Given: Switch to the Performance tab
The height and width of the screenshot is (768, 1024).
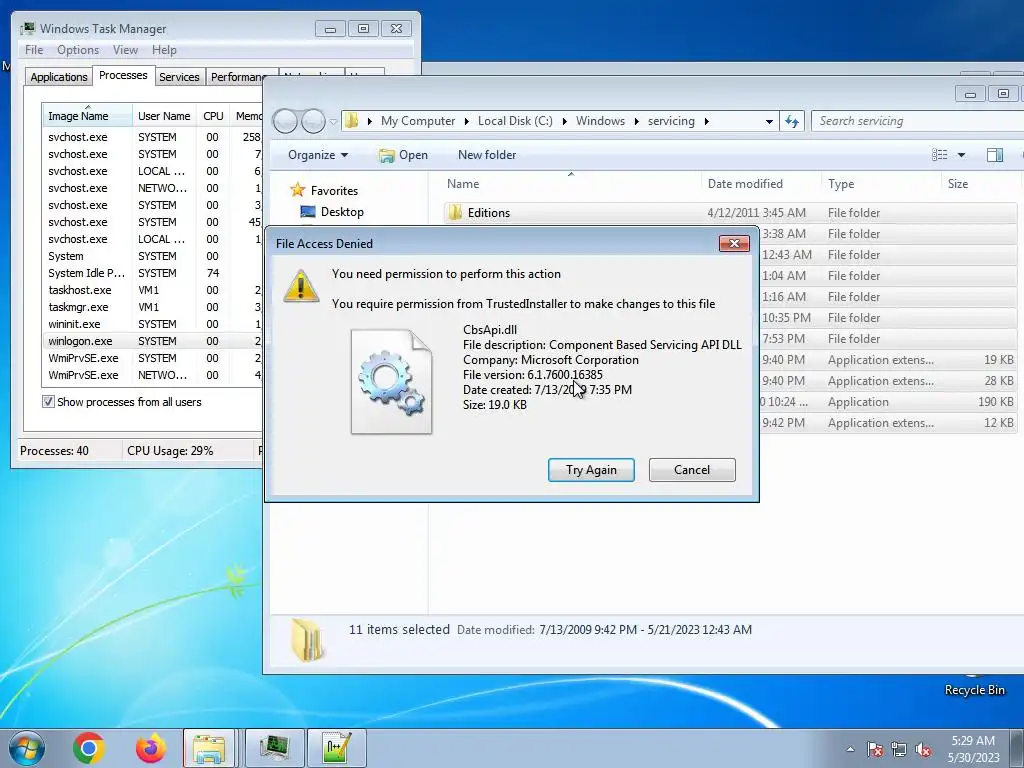Looking at the screenshot, I should click(x=238, y=77).
